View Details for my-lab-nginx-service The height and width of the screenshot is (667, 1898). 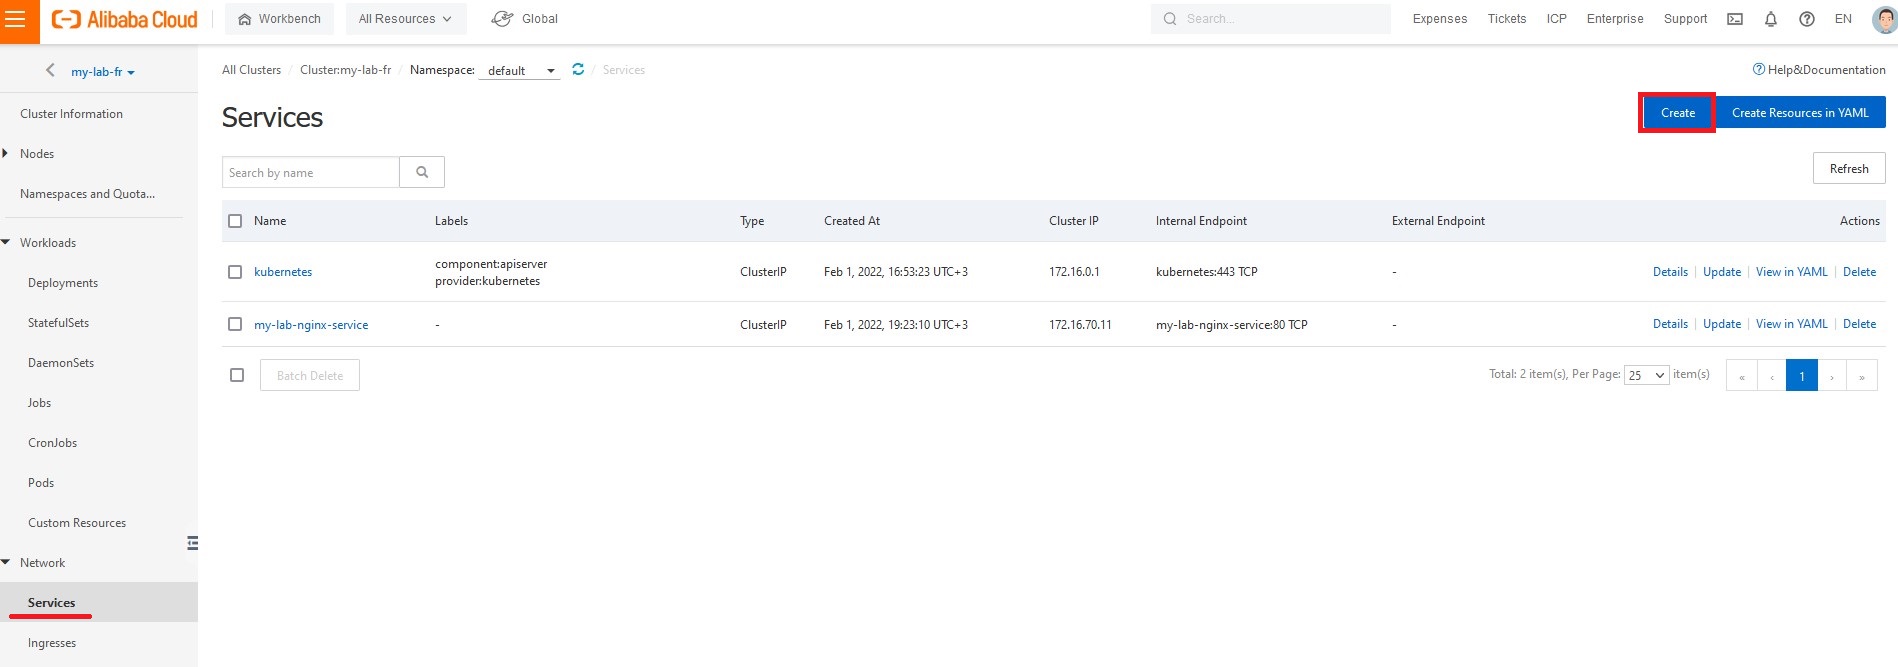1670,324
